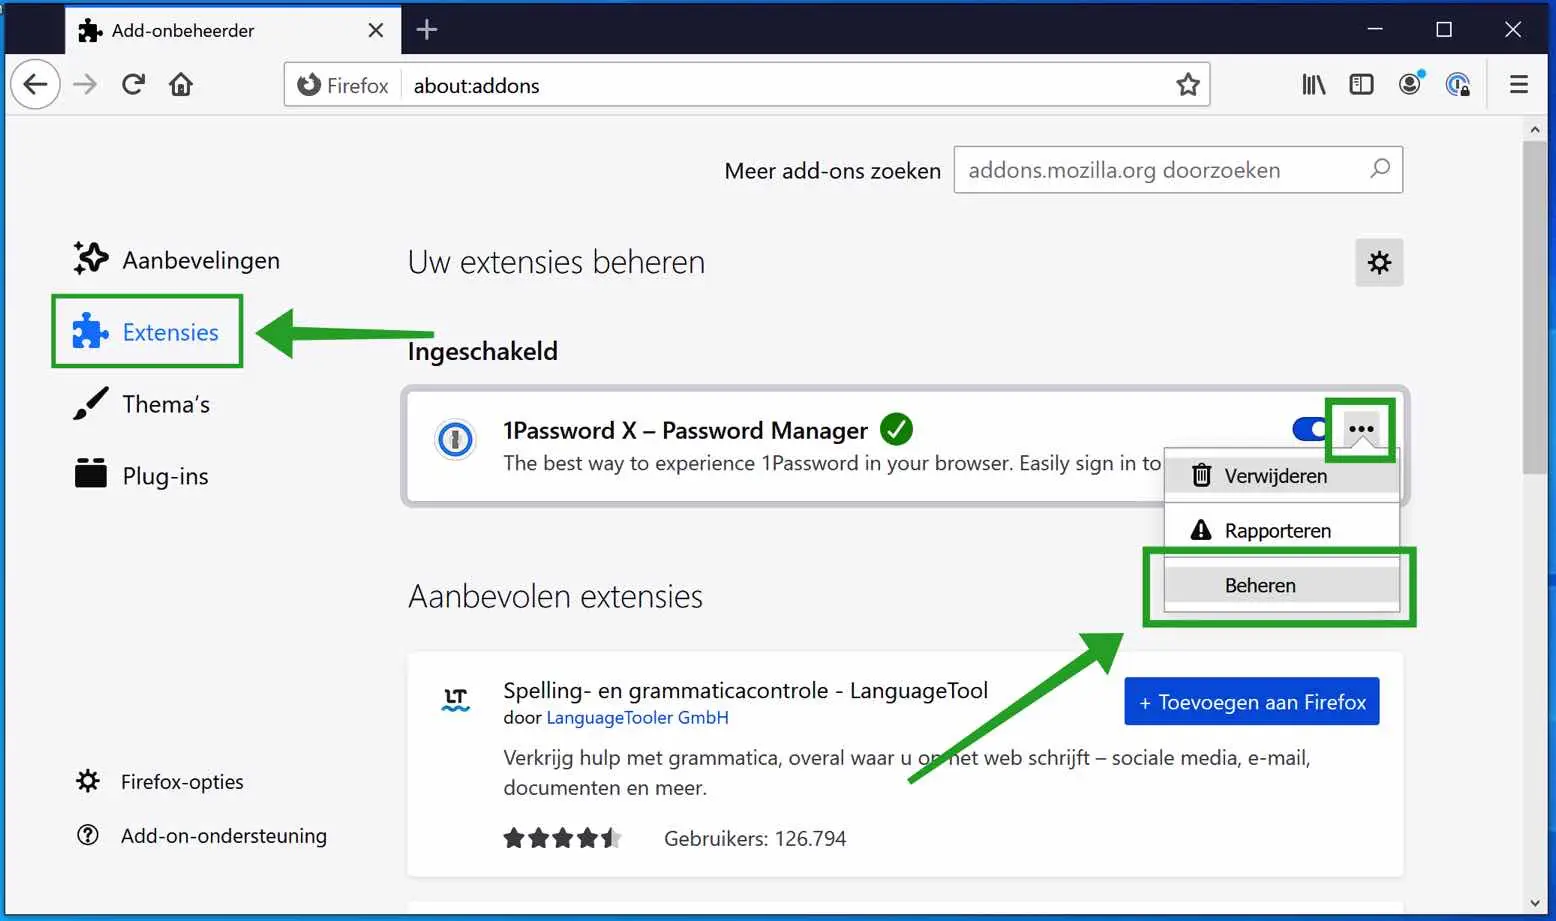1556x921 pixels.
Task: Switch to the Plug-ins category
Action: click(x=140, y=476)
